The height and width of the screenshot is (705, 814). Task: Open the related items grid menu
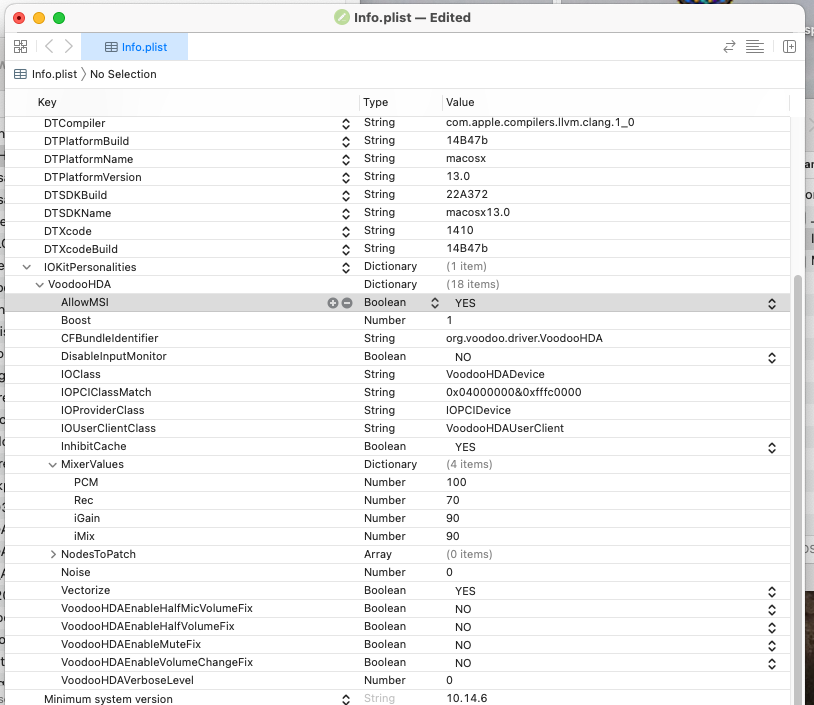click(20, 47)
